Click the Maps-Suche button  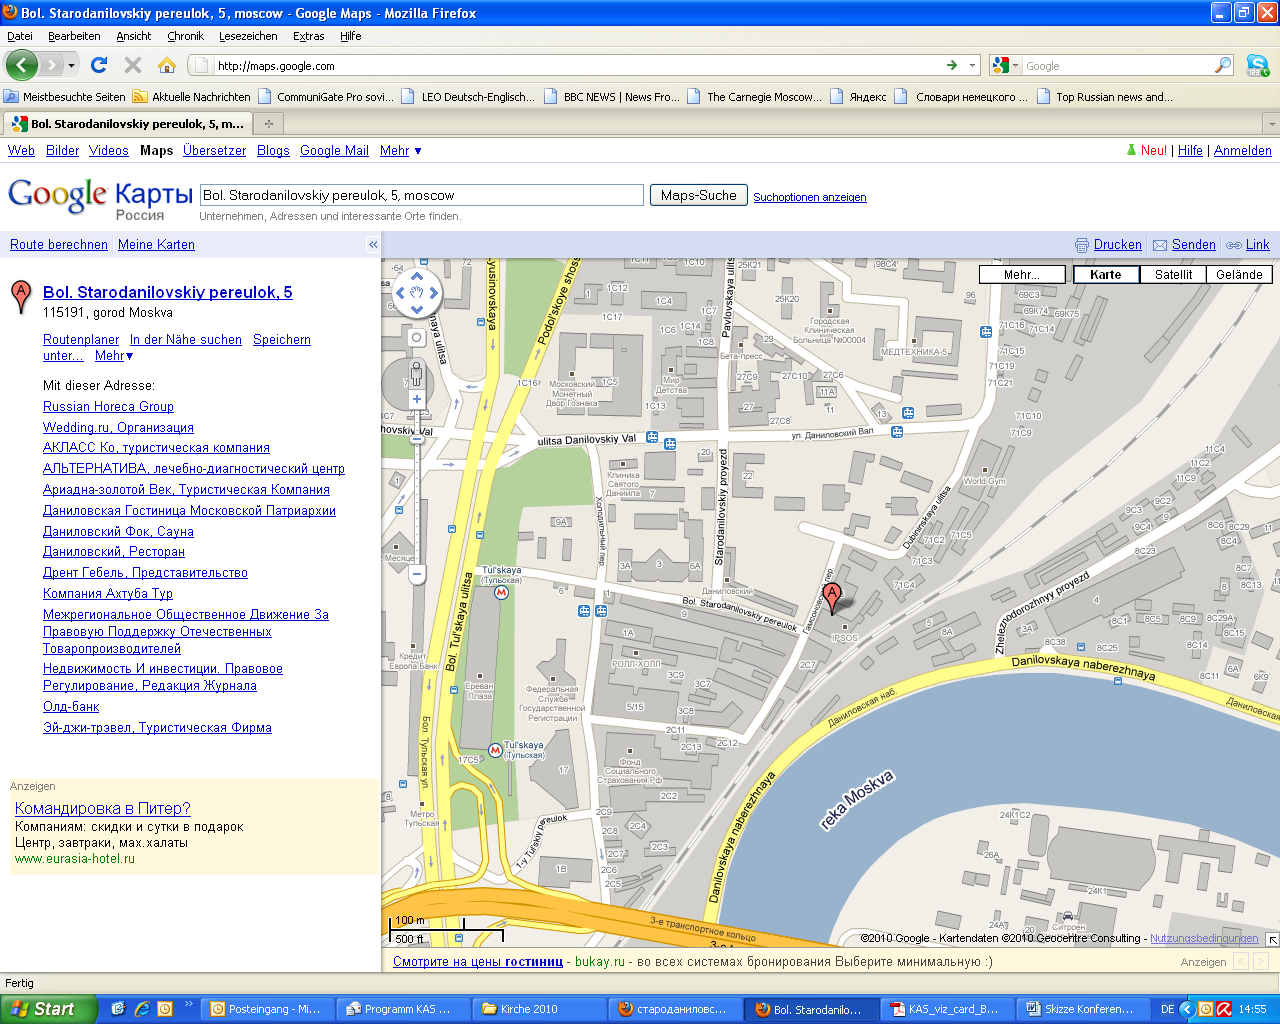coord(698,196)
